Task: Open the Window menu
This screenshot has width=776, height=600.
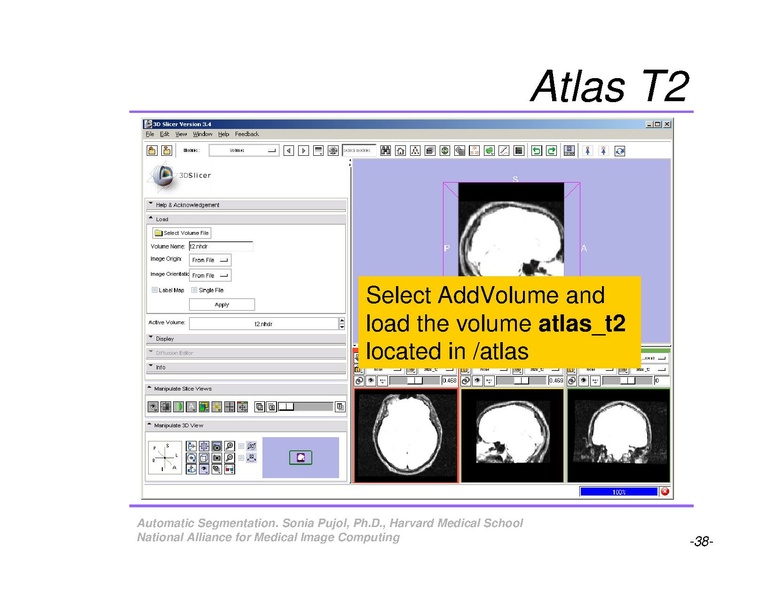Action: coord(202,134)
